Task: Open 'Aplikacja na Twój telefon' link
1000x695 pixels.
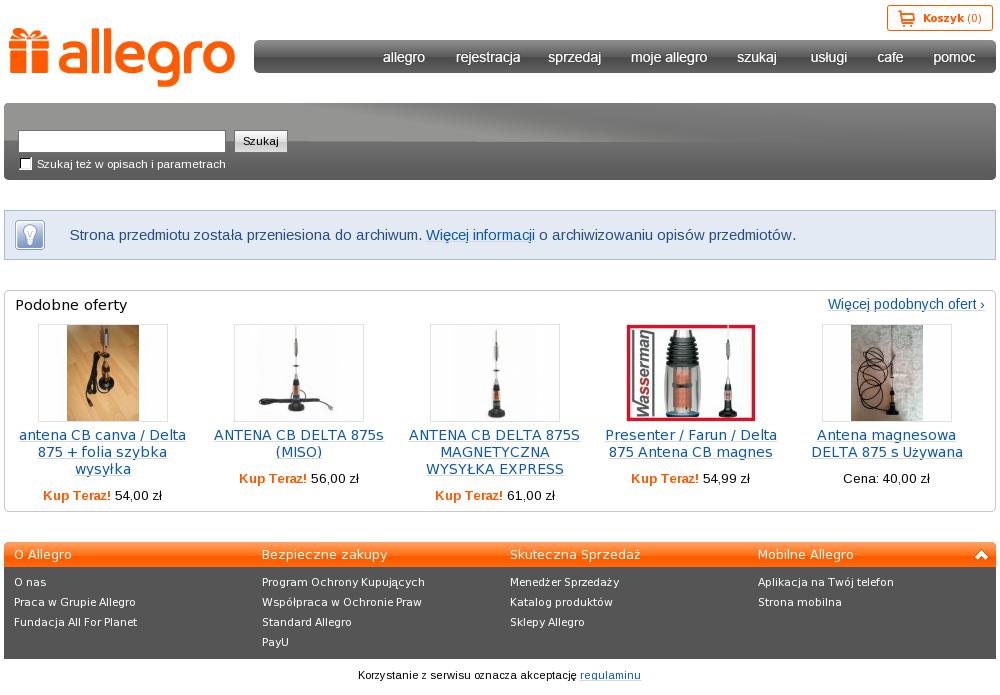Action: tap(826, 582)
